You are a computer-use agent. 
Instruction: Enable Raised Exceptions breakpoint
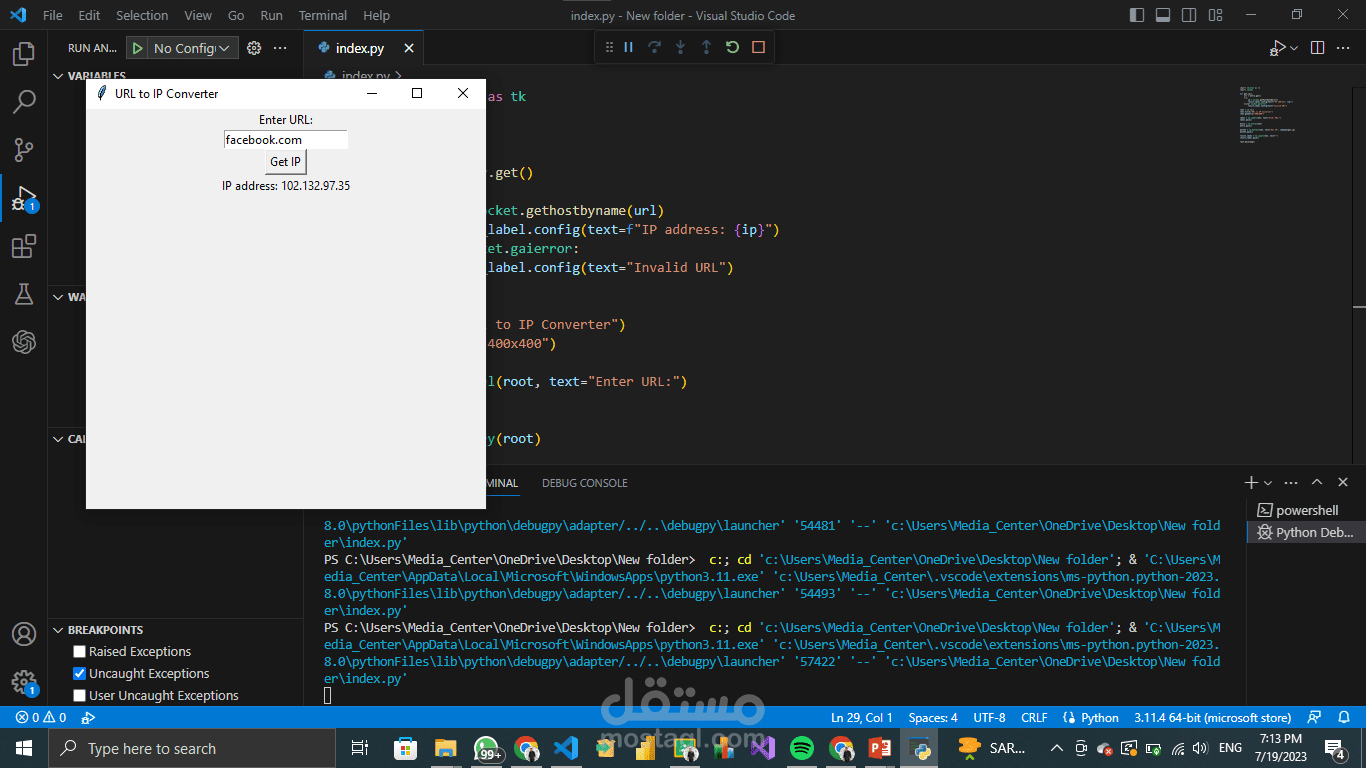coord(80,652)
